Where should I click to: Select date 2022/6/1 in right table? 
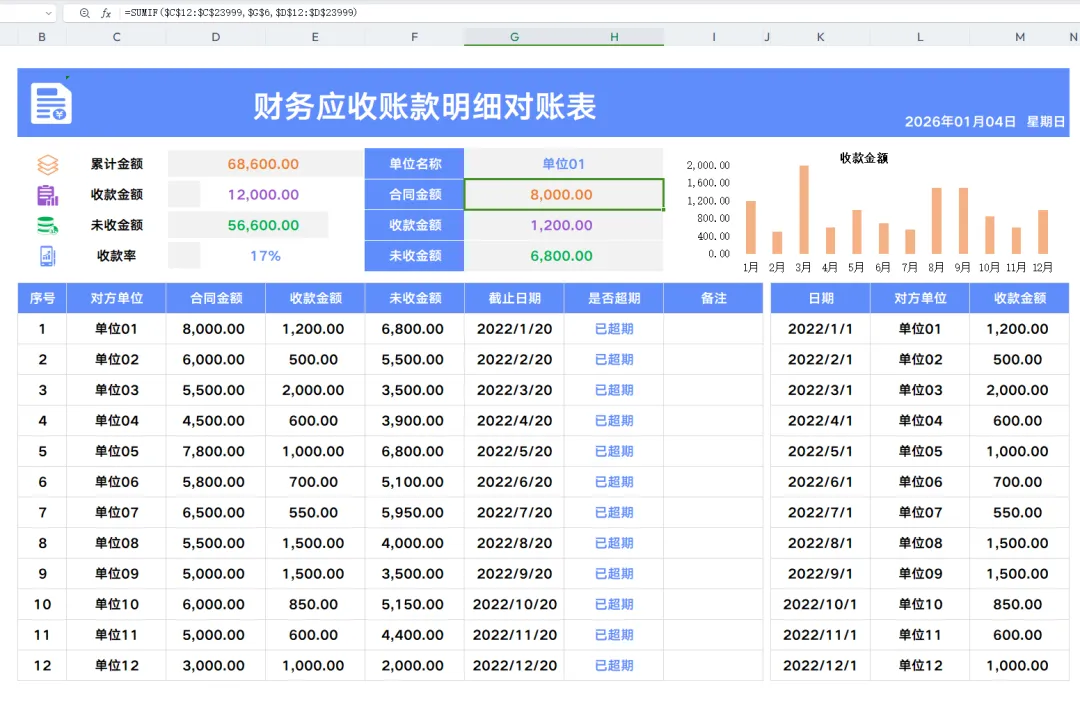coord(820,482)
